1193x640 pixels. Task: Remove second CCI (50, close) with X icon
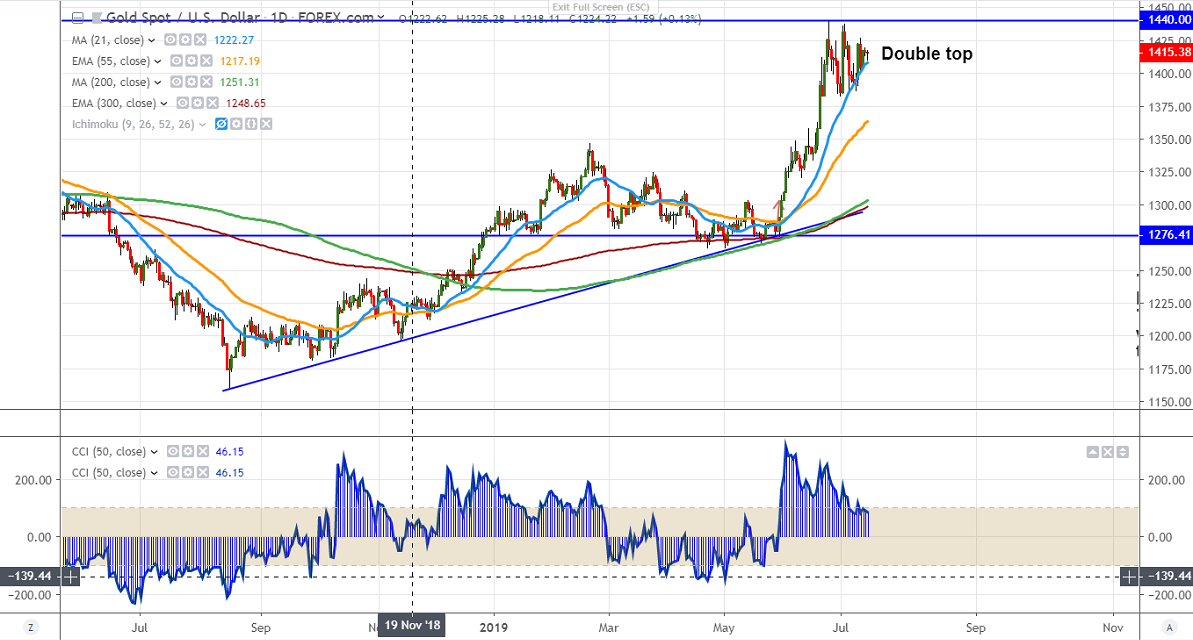pos(202,473)
